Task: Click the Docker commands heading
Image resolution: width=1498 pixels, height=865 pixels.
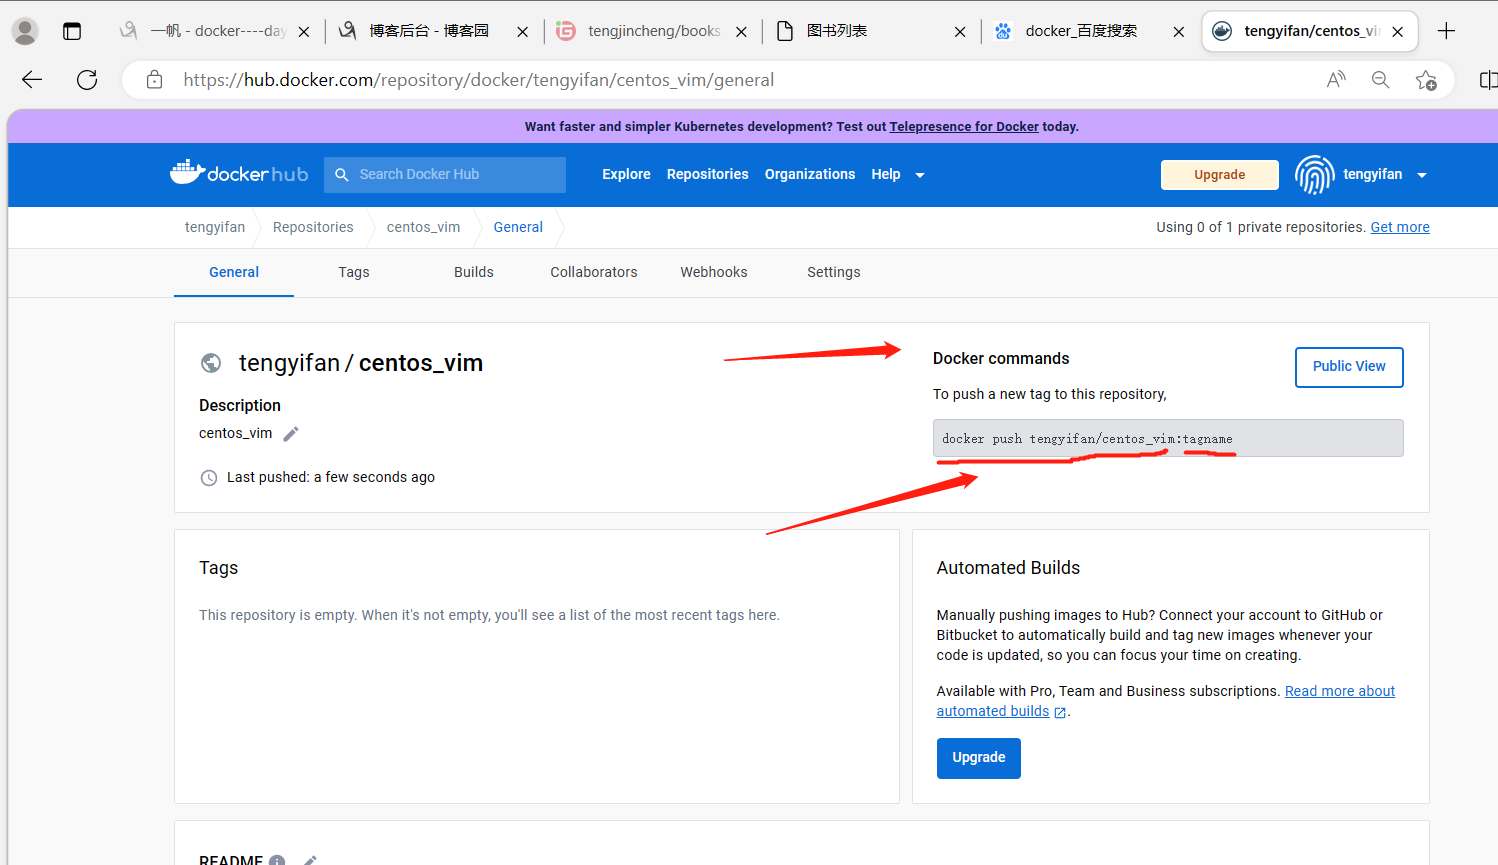Action: pyautogui.click(x=1001, y=358)
